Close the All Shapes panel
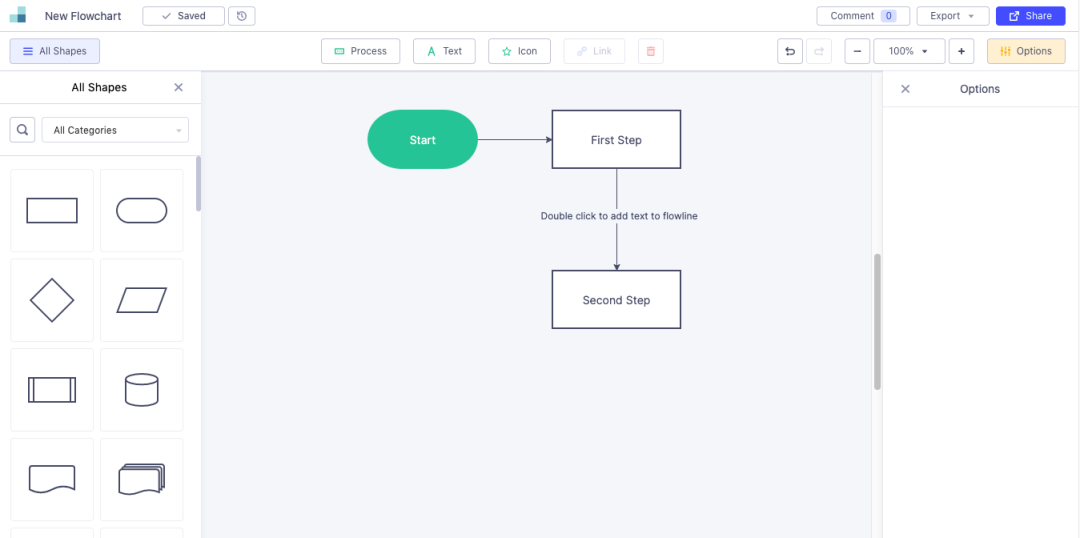Viewport: 1080px width, 538px height. 178,87
